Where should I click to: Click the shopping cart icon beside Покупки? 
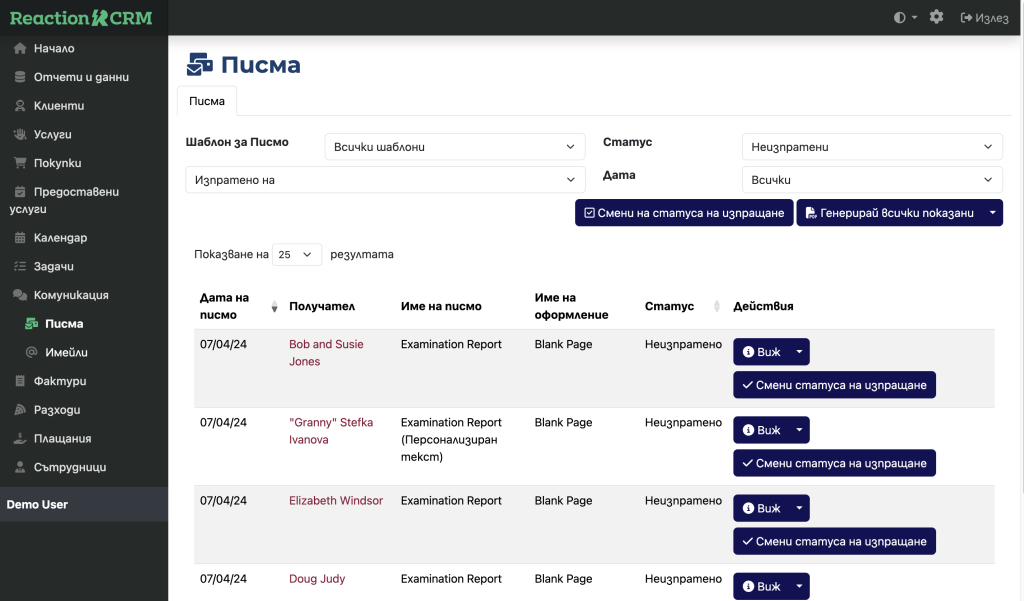(20, 163)
